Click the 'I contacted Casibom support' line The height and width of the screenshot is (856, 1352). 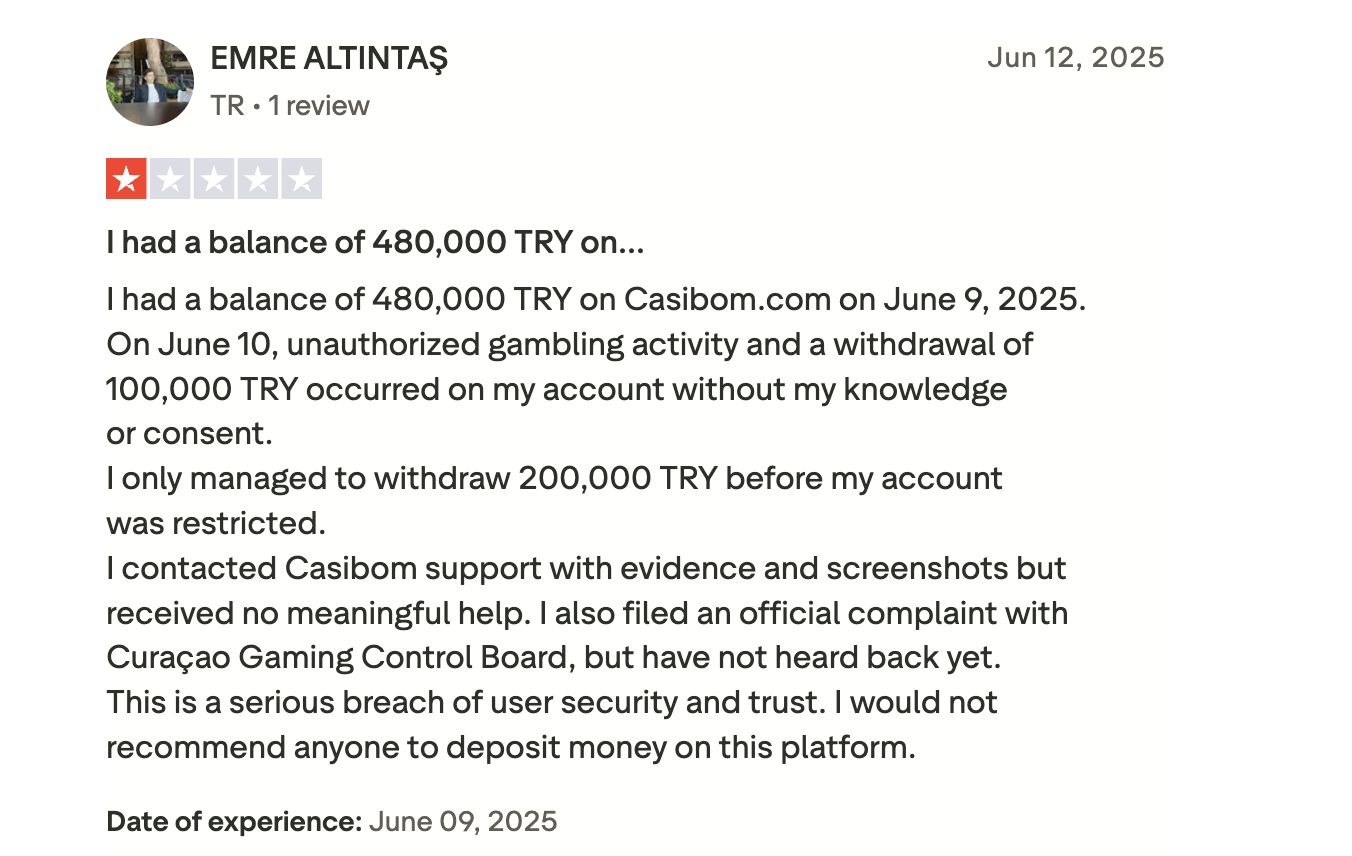pos(586,568)
